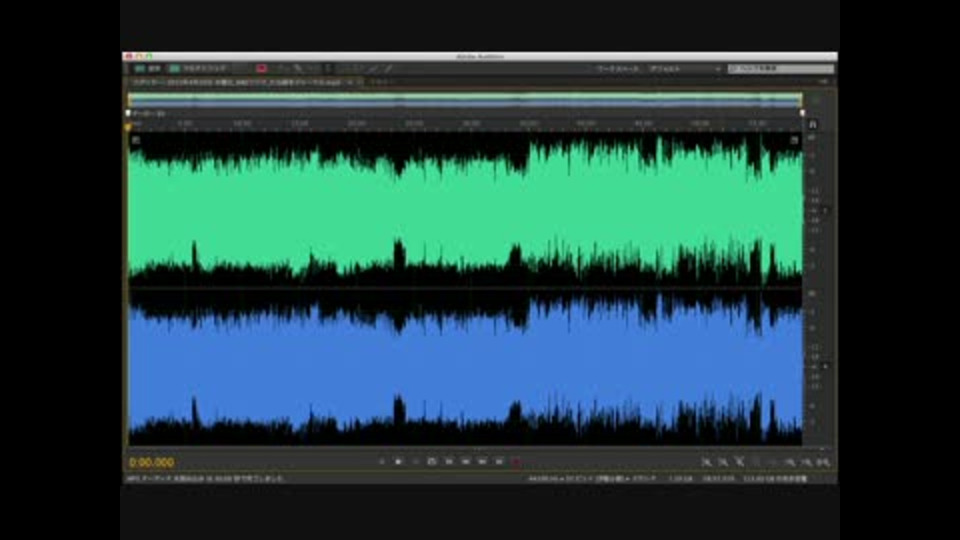Click the Fast Forward transport button
The height and width of the screenshot is (540, 960).
click(482, 462)
